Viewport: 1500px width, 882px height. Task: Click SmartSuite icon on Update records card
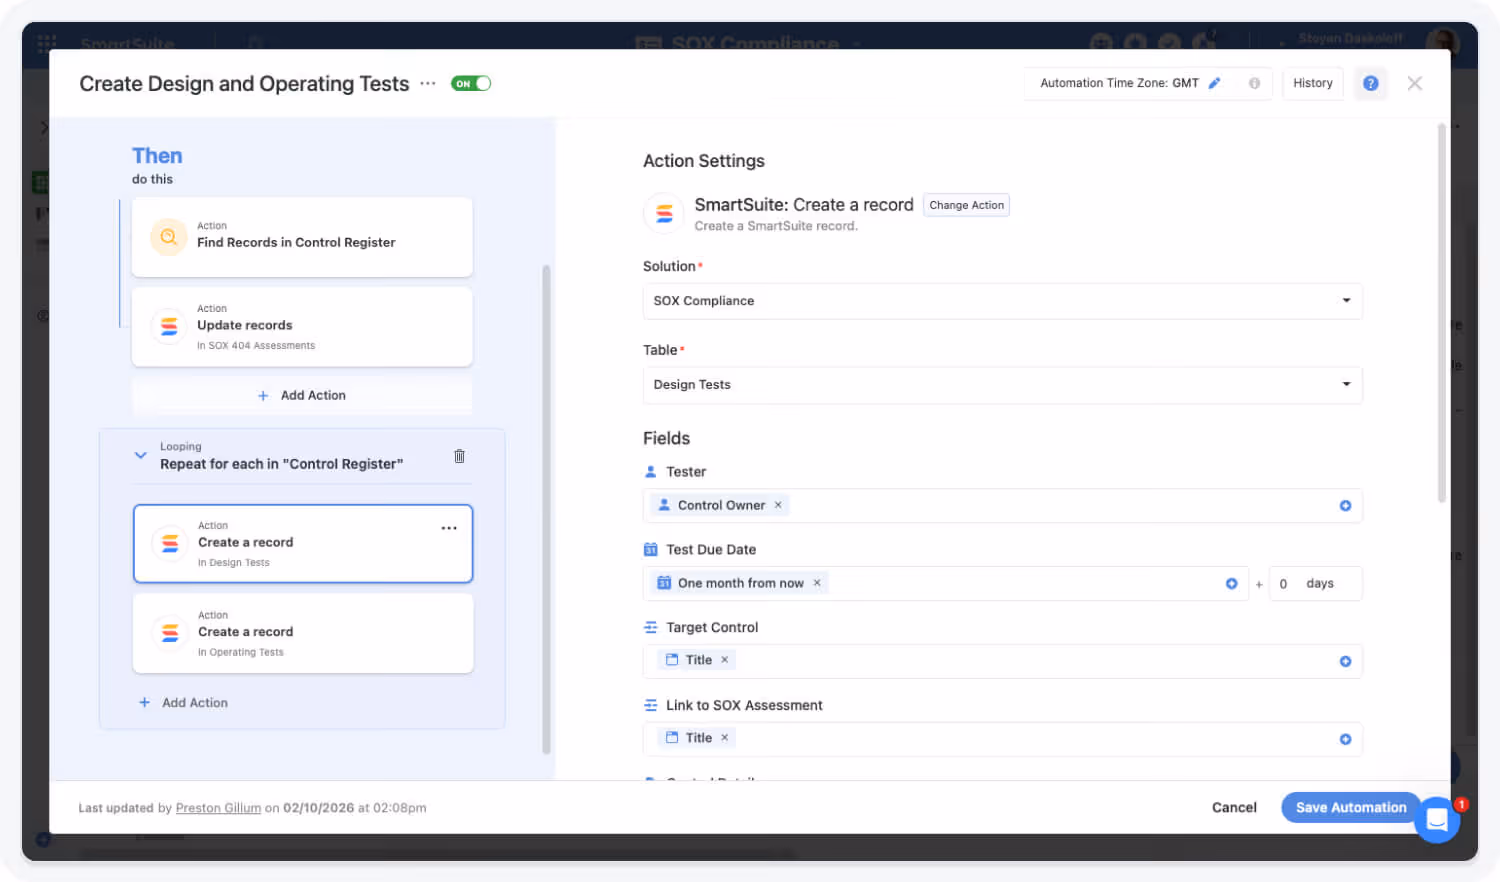point(169,326)
